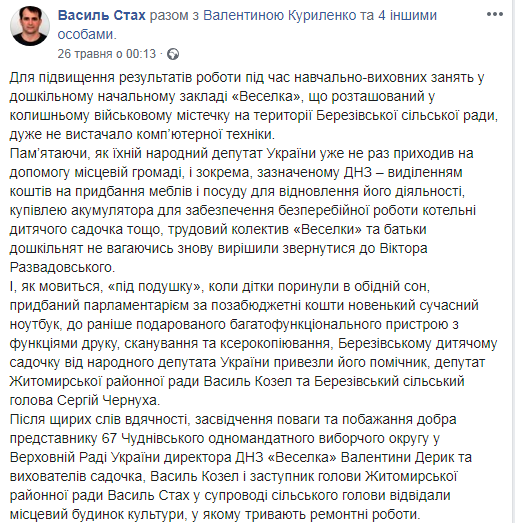Open Василь Стах's profile picture

pyautogui.click(x=30, y=25)
